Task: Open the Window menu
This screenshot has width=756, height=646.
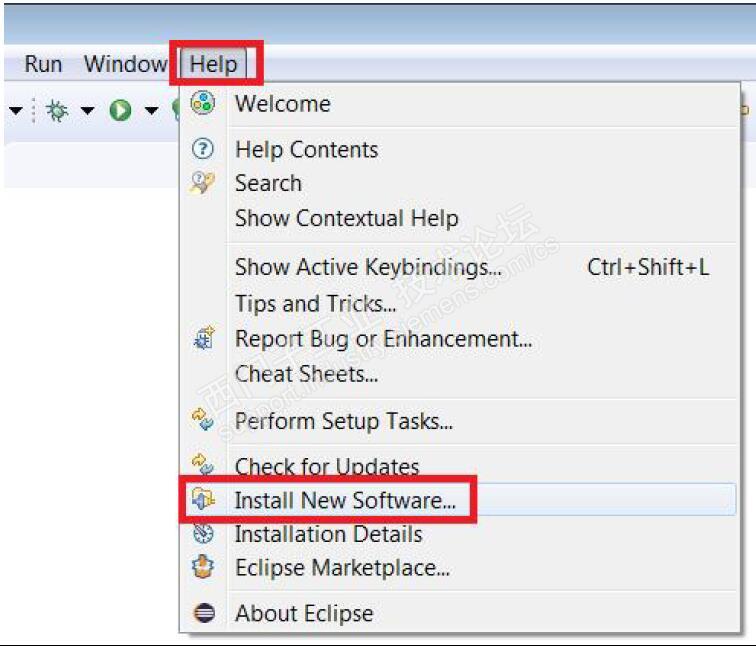Action: pos(125,64)
